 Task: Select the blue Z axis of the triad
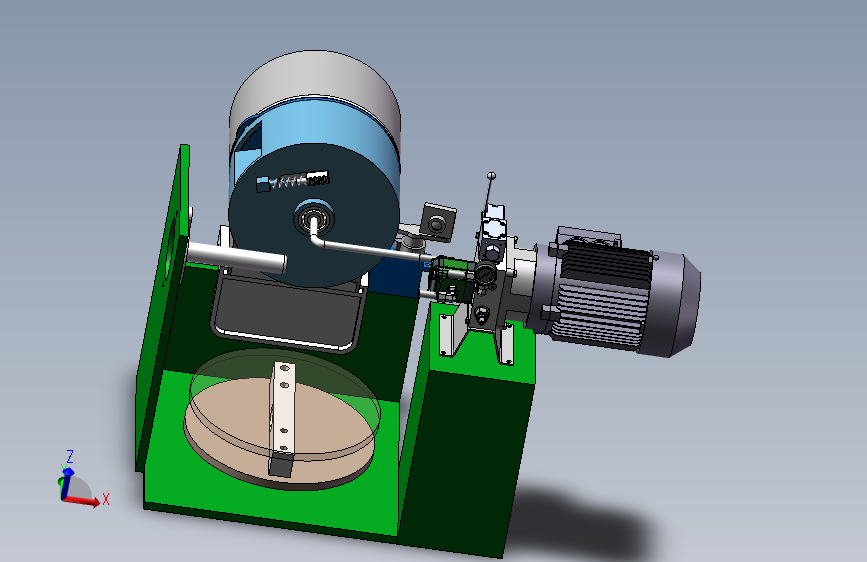[66, 483]
